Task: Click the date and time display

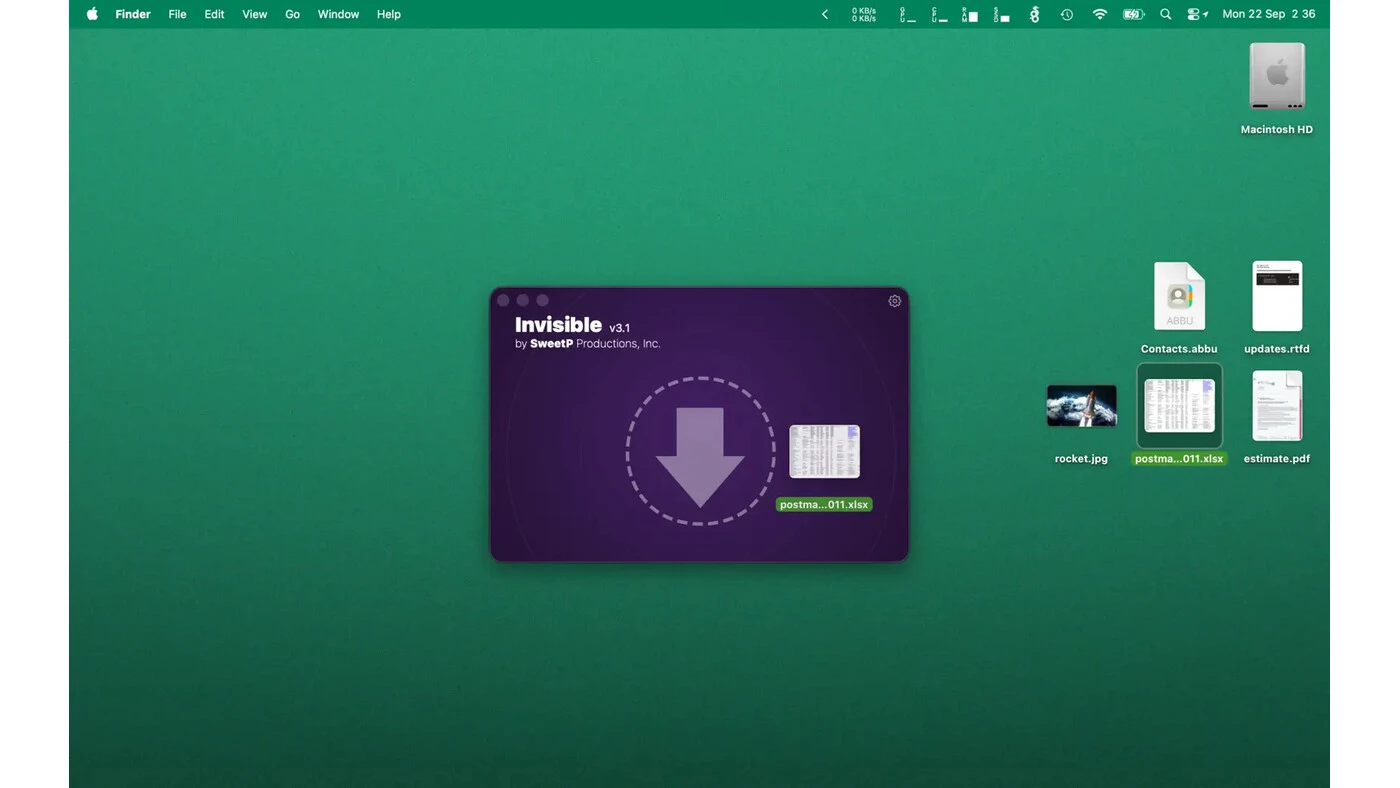Action: click(x=1269, y=14)
